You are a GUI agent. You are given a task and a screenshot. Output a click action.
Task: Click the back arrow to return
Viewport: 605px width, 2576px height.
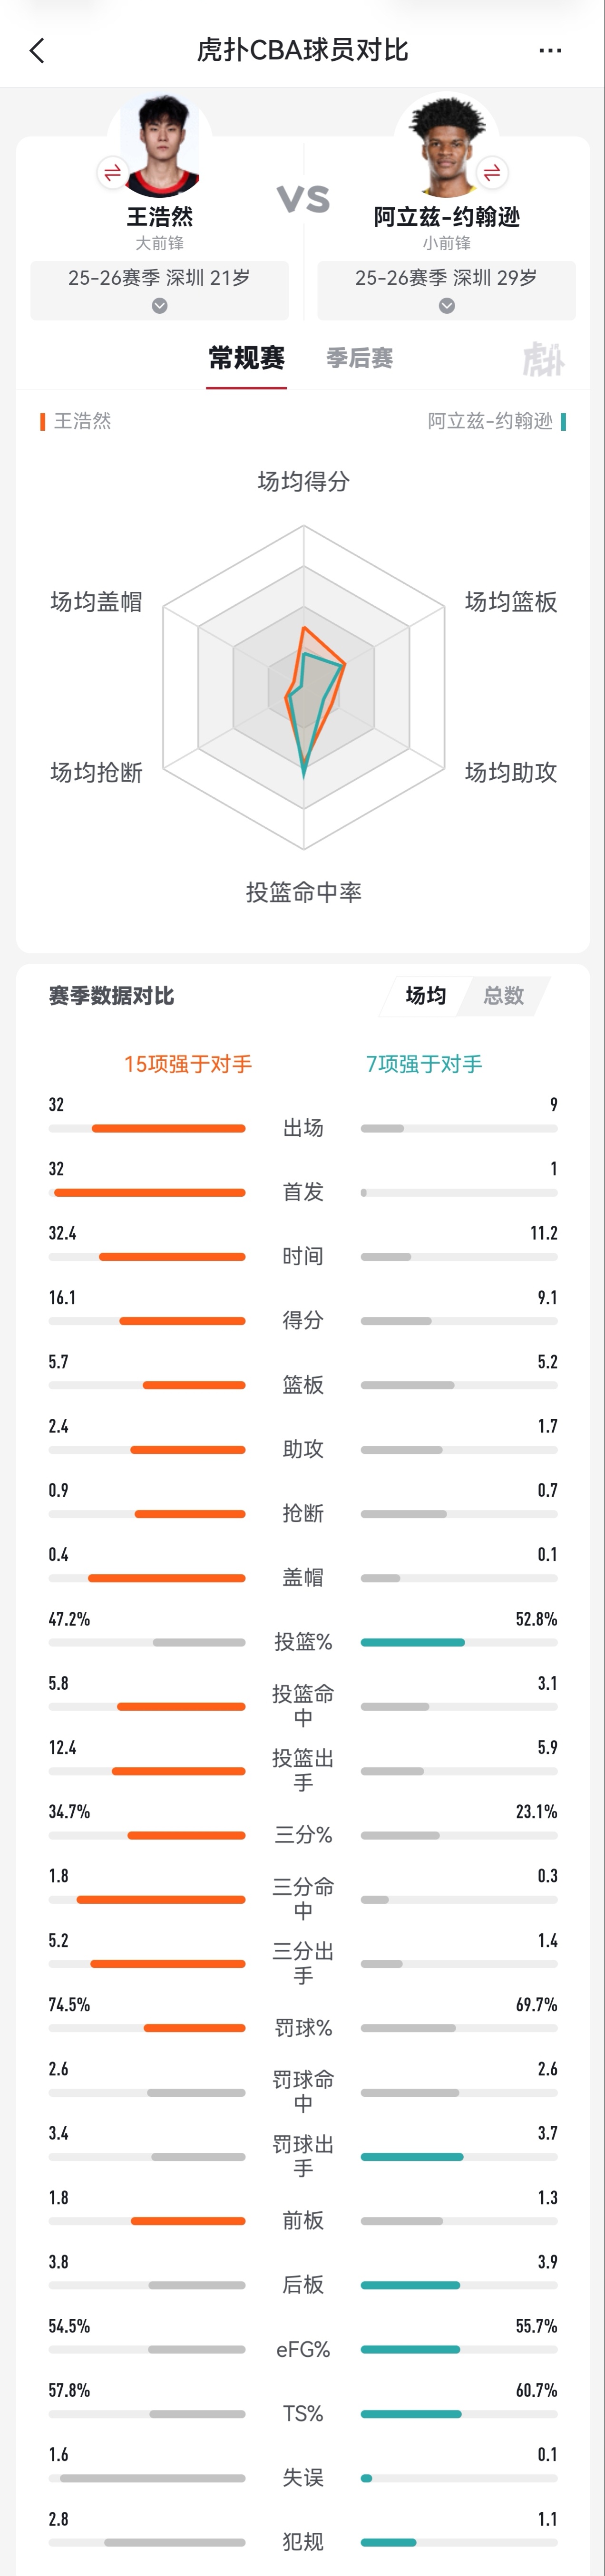[37, 51]
